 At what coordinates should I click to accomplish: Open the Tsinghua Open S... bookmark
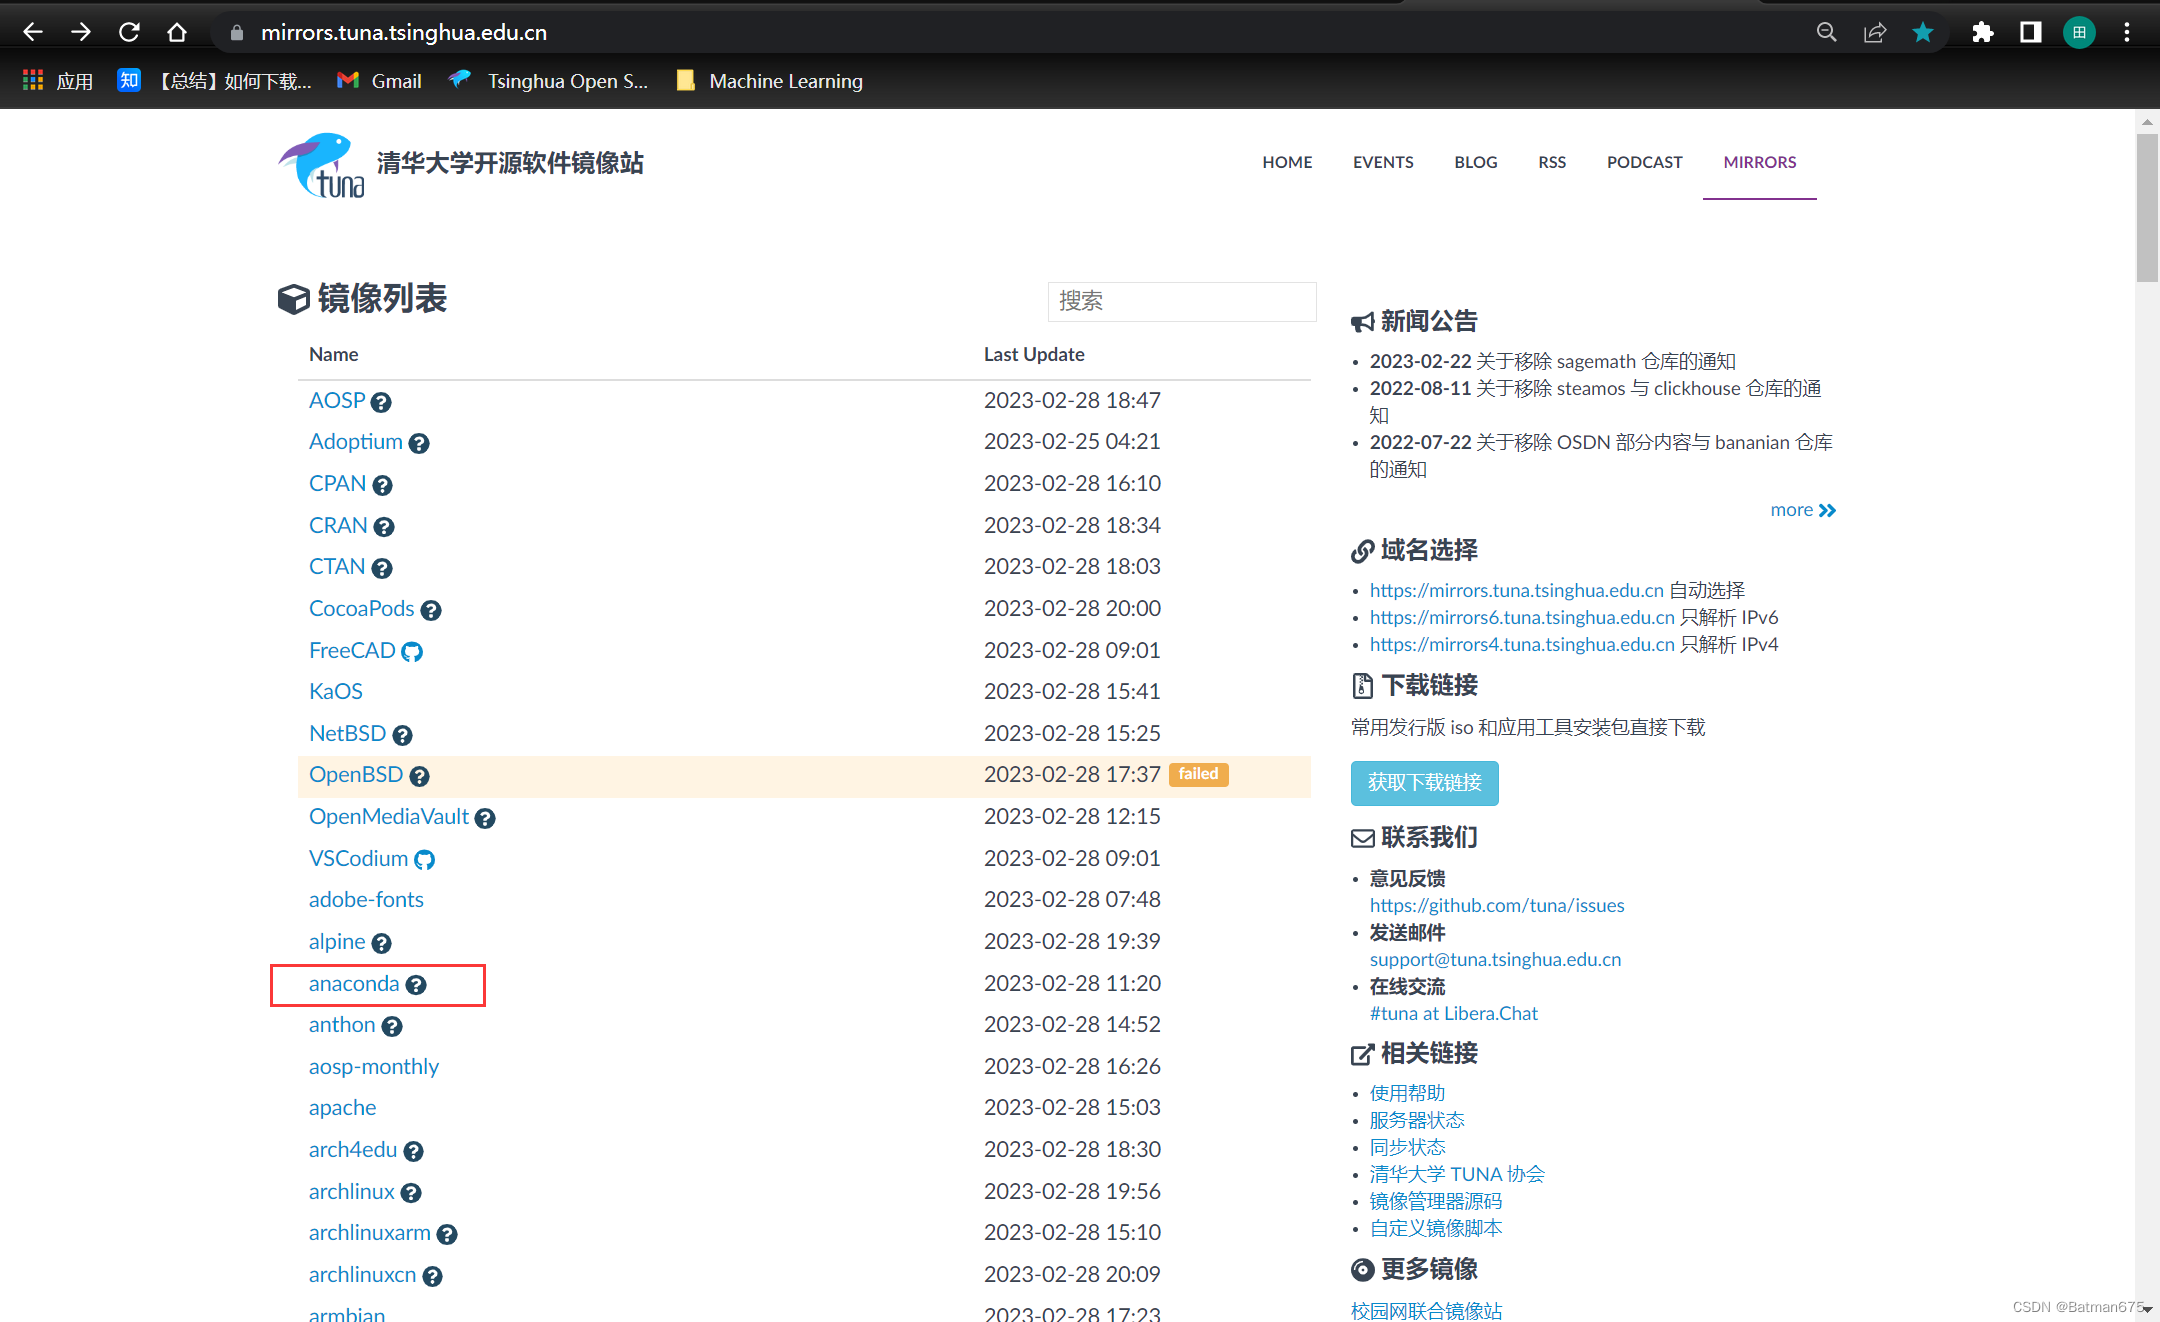pos(548,81)
